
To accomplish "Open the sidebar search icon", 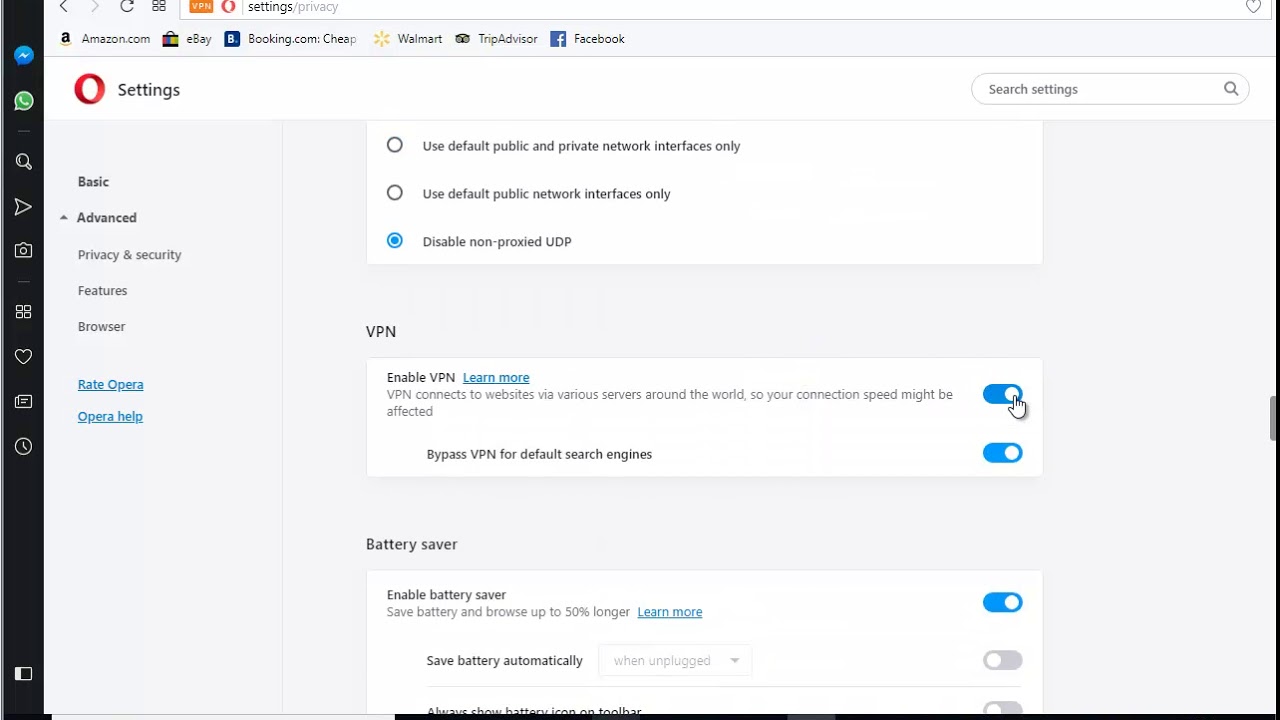I will 24,162.
